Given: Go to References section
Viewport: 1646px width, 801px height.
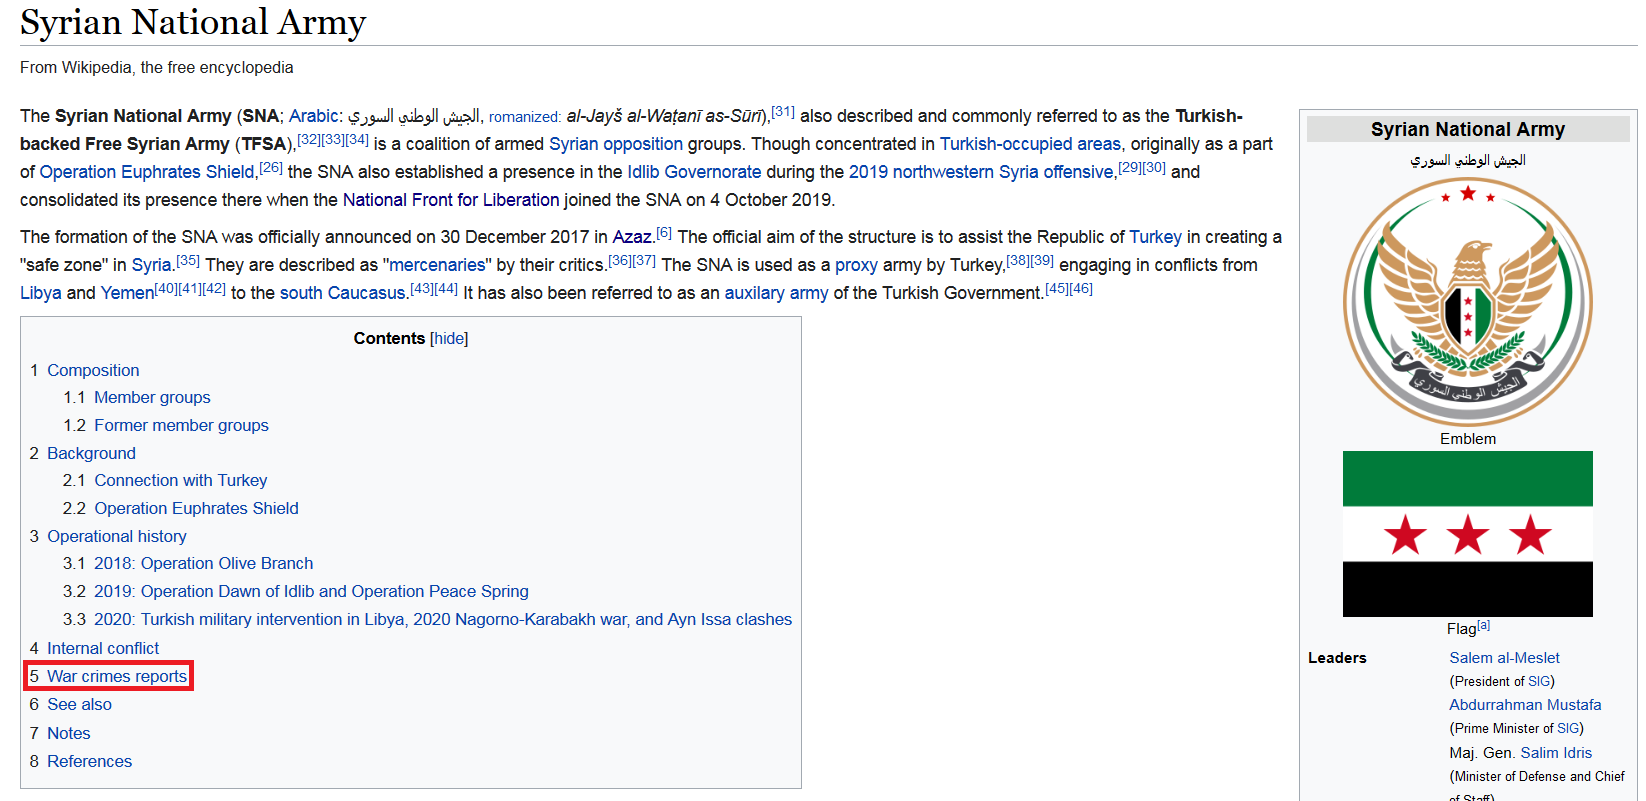Looking at the screenshot, I should pyautogui.click(x=89, y=761).
